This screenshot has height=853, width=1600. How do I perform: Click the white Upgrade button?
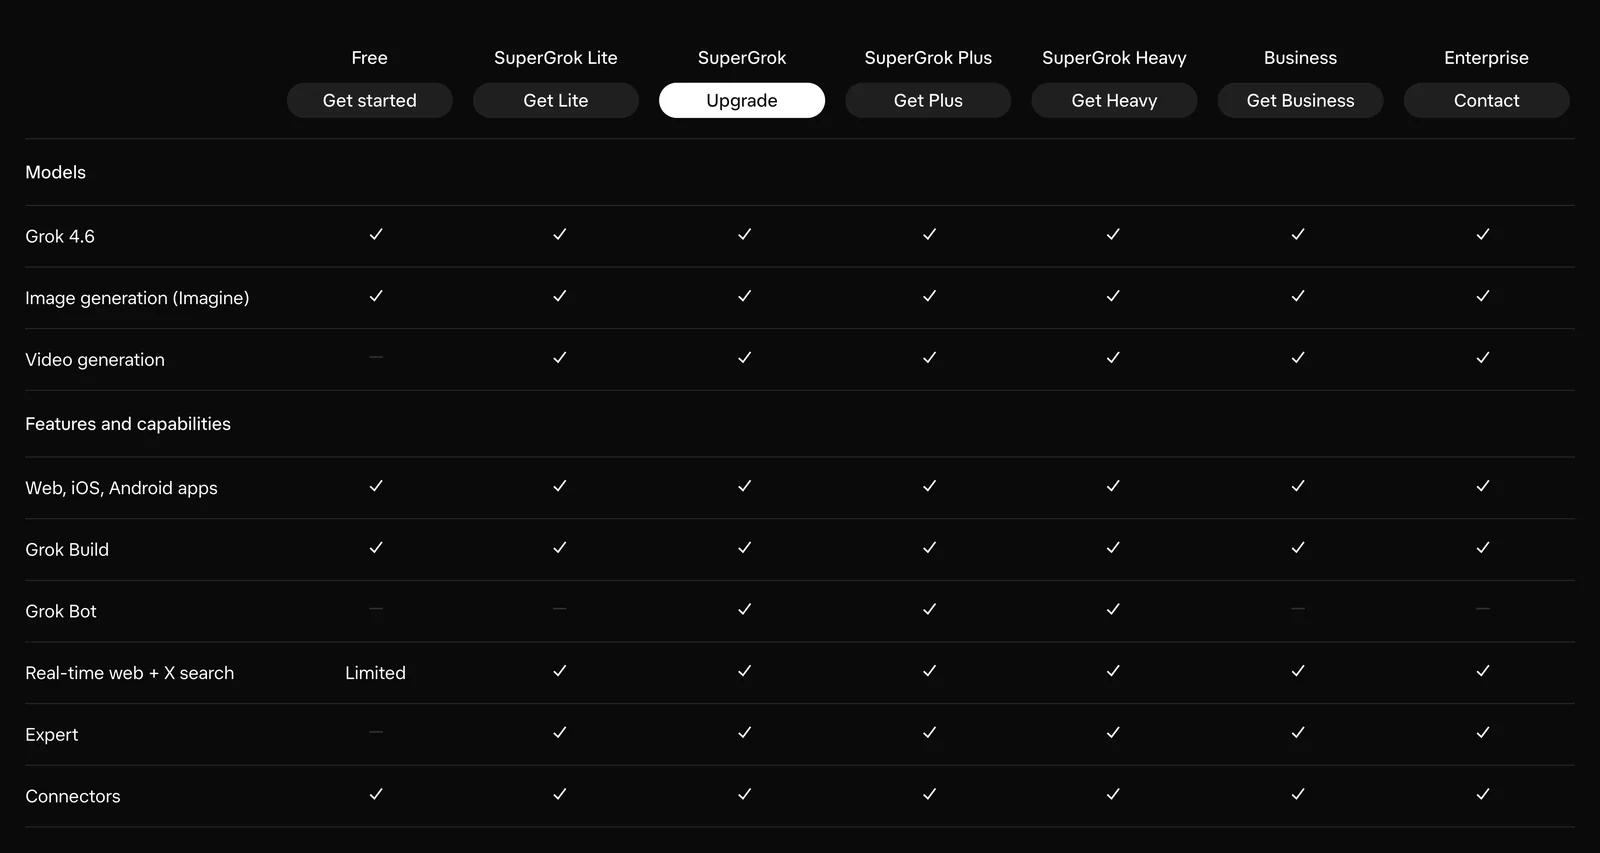point(742,100)
